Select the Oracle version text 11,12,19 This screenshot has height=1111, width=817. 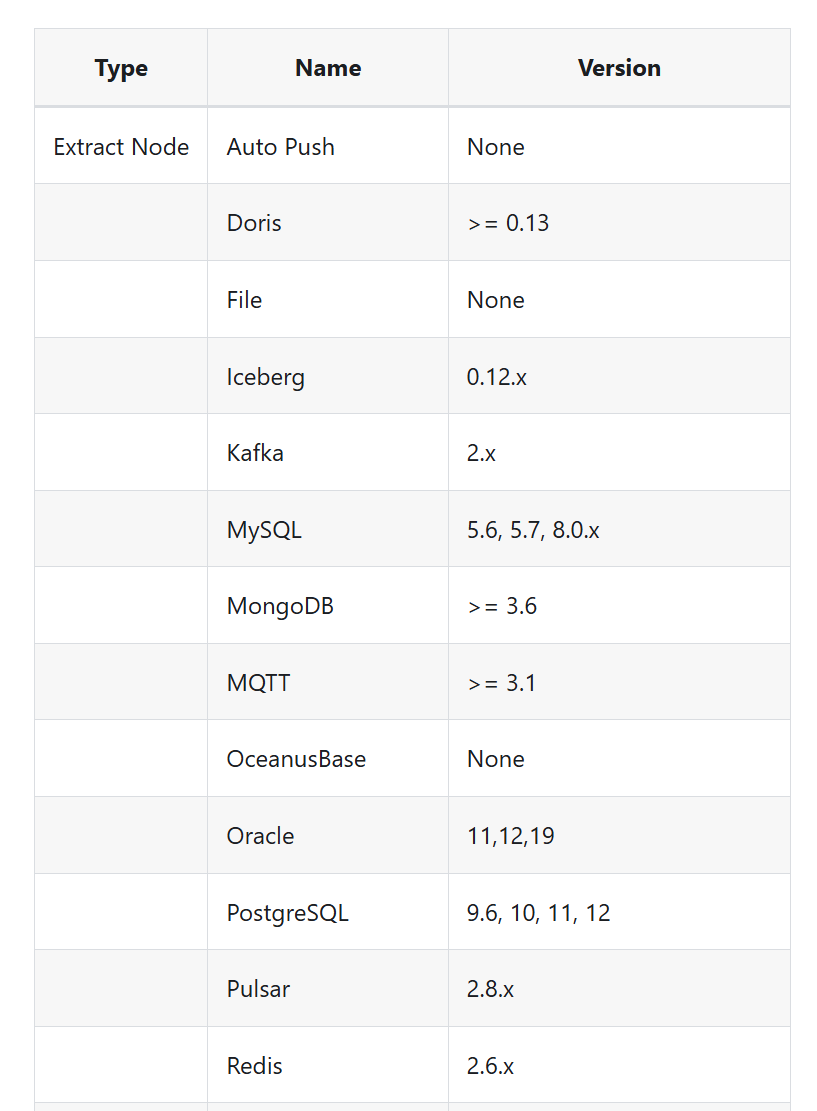[510, 836]
